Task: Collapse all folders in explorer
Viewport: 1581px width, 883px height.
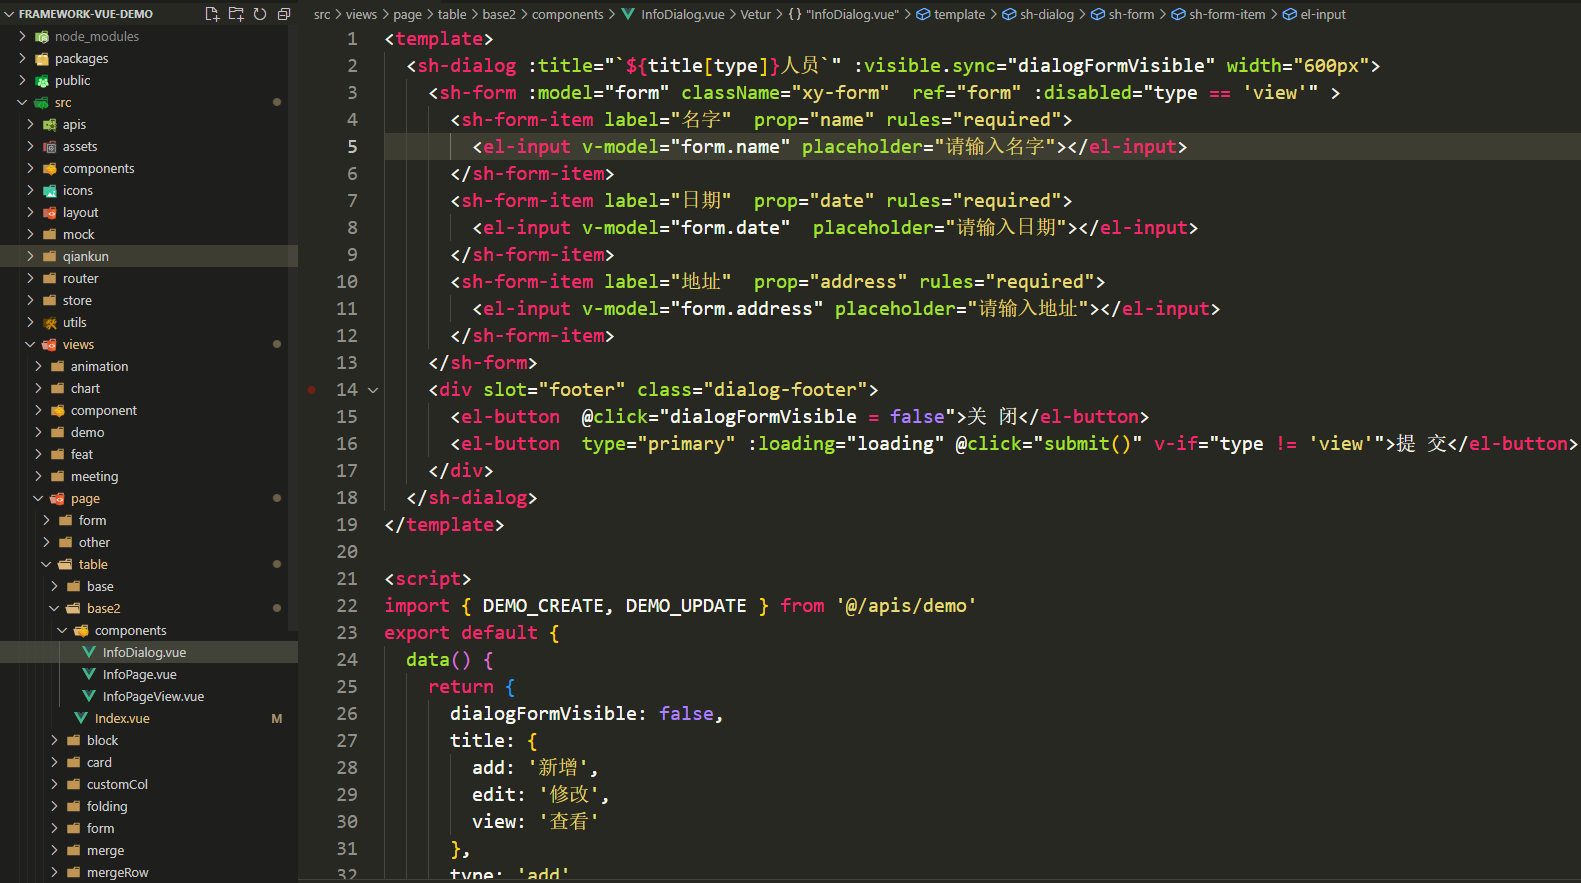Action: (284, 14)
